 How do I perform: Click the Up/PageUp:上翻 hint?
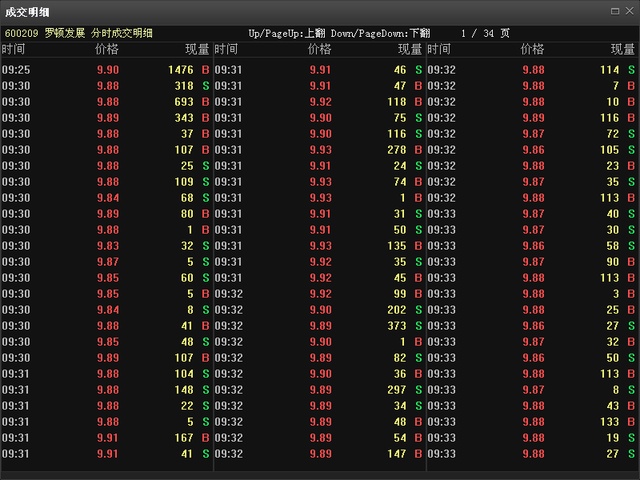287,33
